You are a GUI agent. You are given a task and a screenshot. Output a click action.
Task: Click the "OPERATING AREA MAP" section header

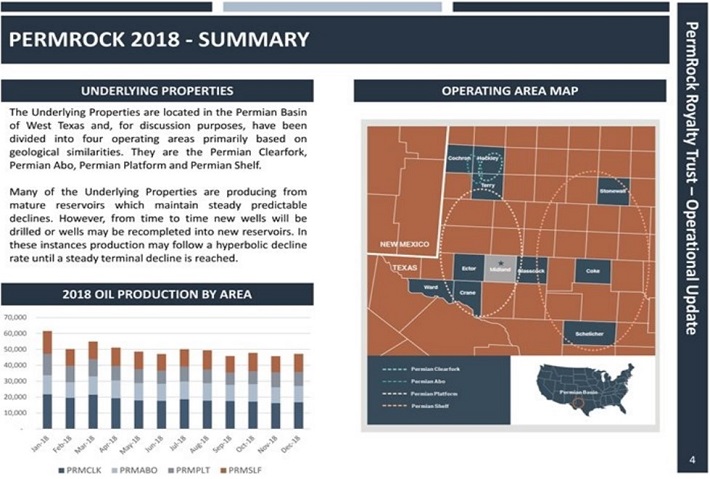(510, 91)
